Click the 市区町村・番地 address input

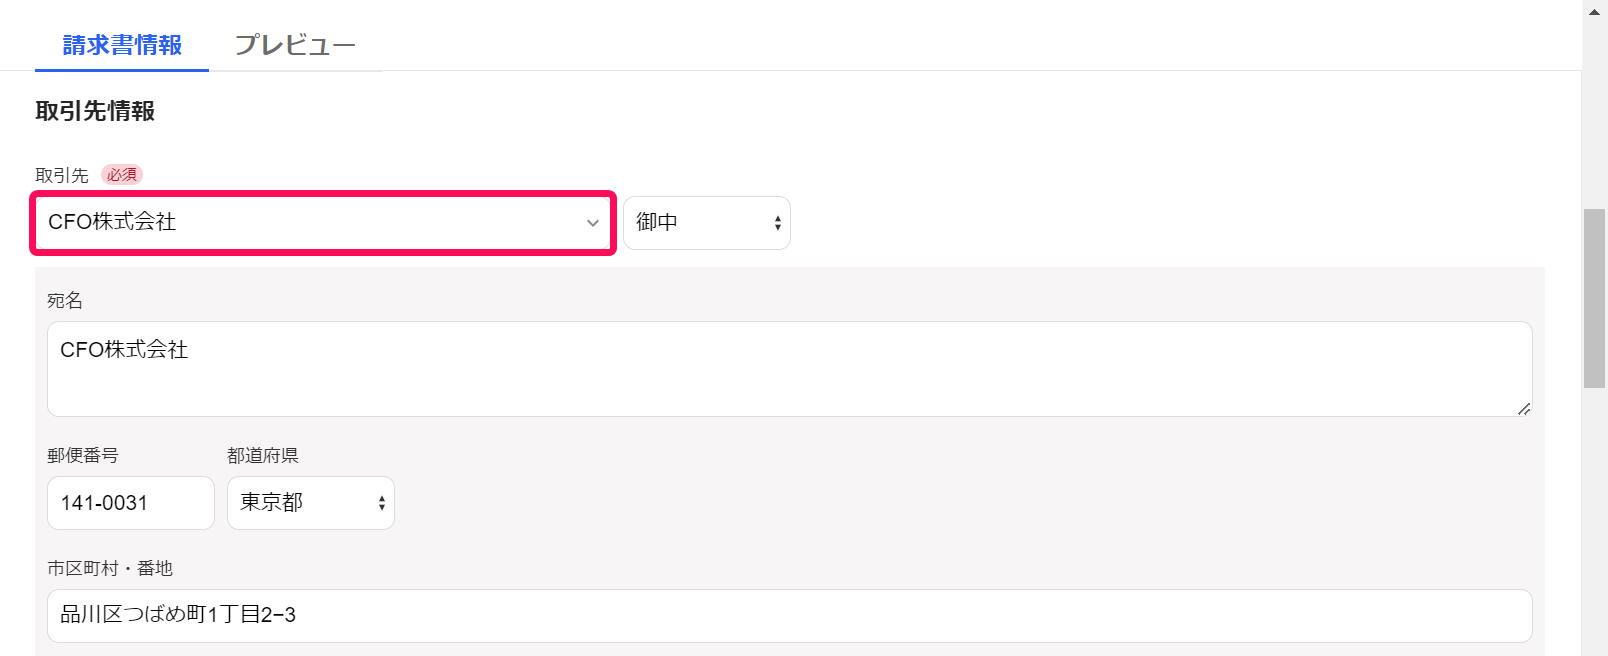pos(789,615)
